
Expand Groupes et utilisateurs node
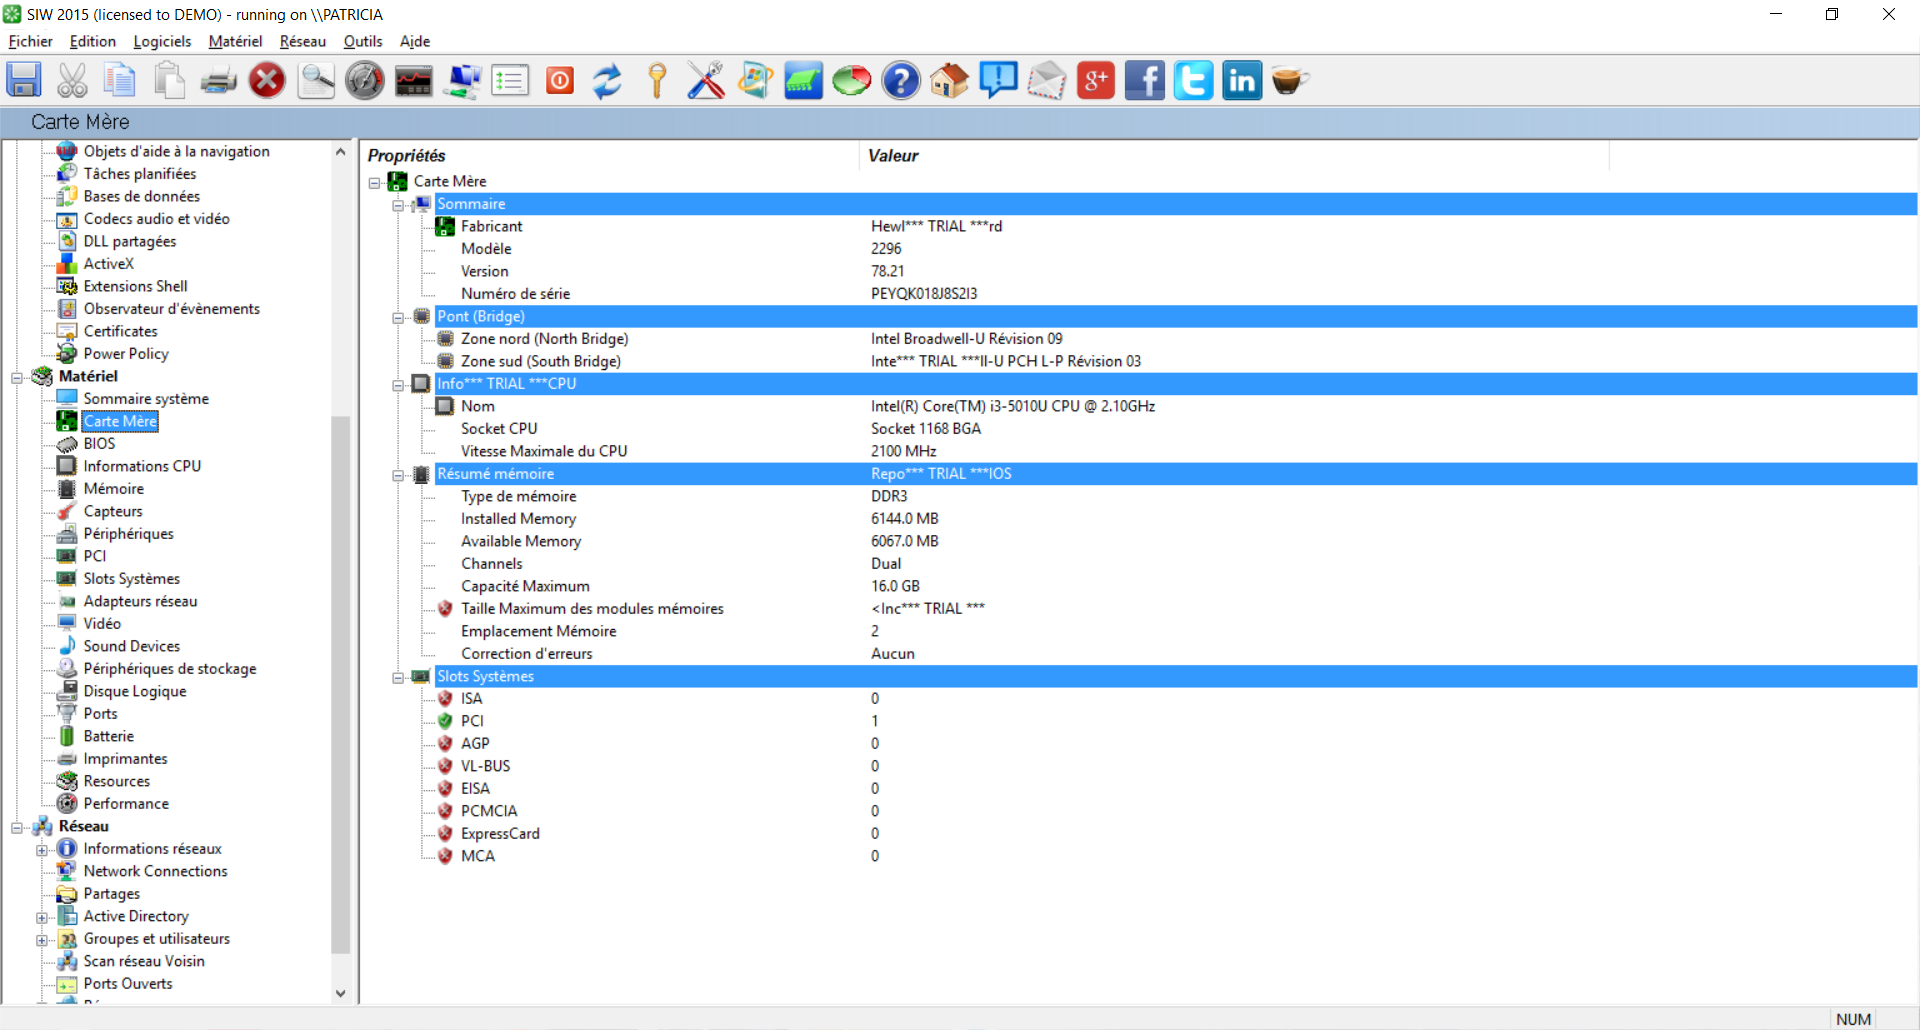click(x=42, y=940)
